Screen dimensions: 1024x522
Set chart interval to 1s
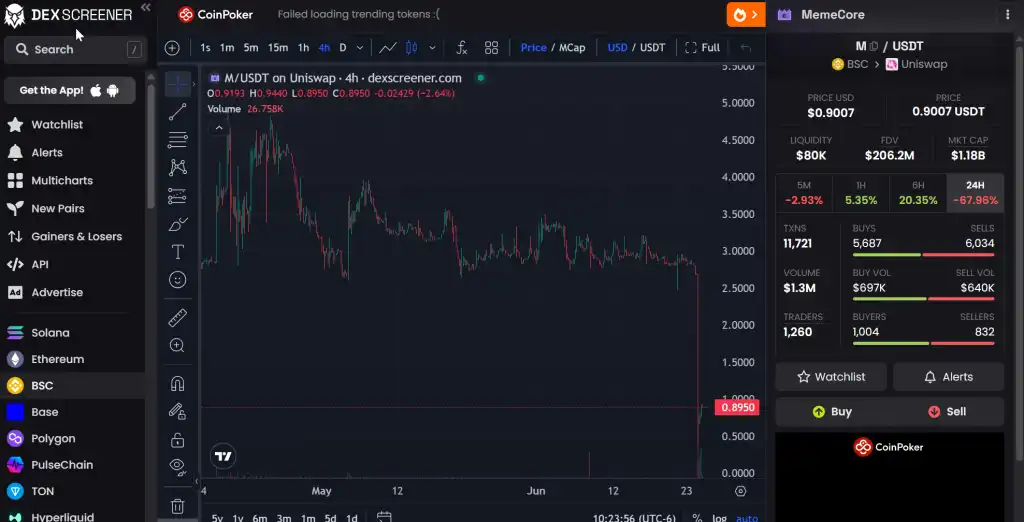(205, 48)
